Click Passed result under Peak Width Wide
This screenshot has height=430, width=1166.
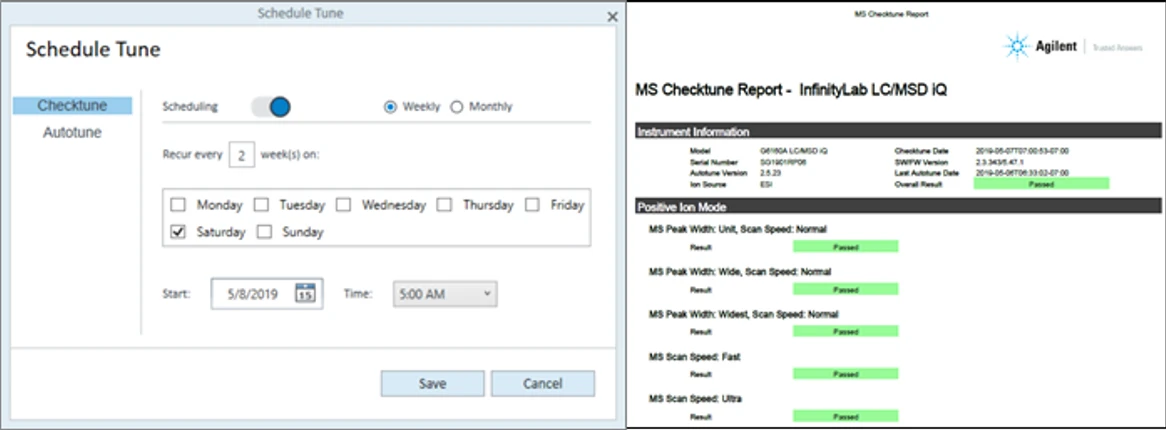coord(845,289)
